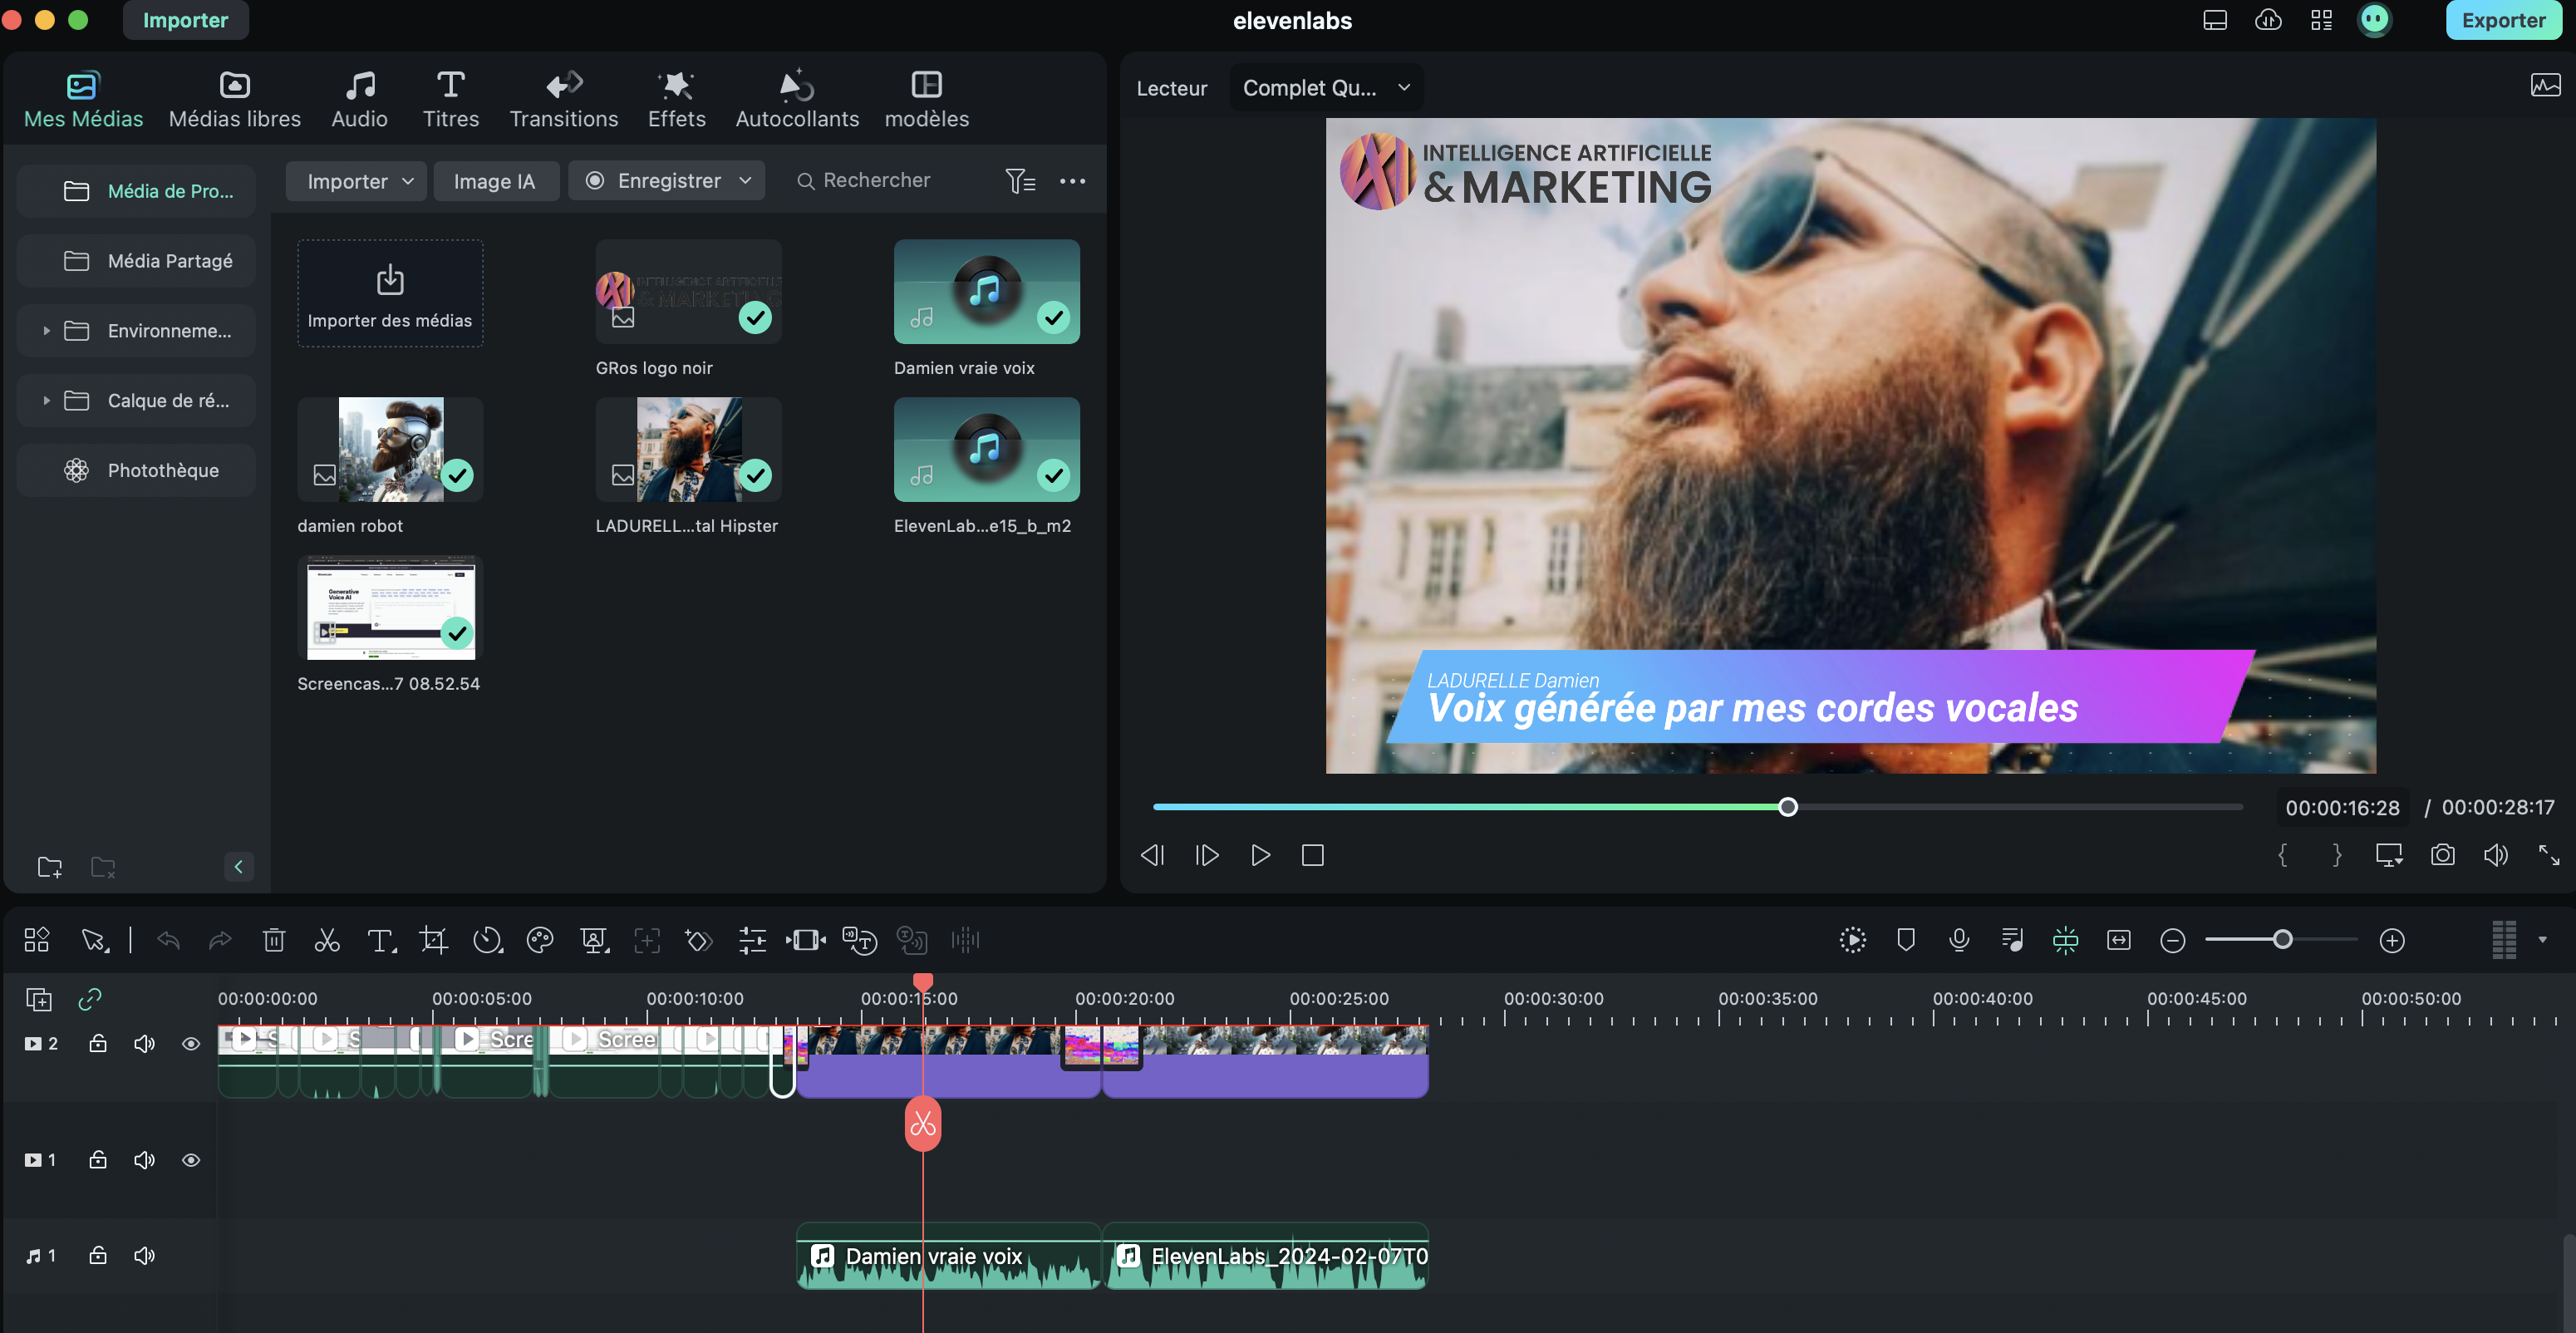Click the Image IA button
This screenshot has height=1333, width=2576.
[x=495, y=181]
